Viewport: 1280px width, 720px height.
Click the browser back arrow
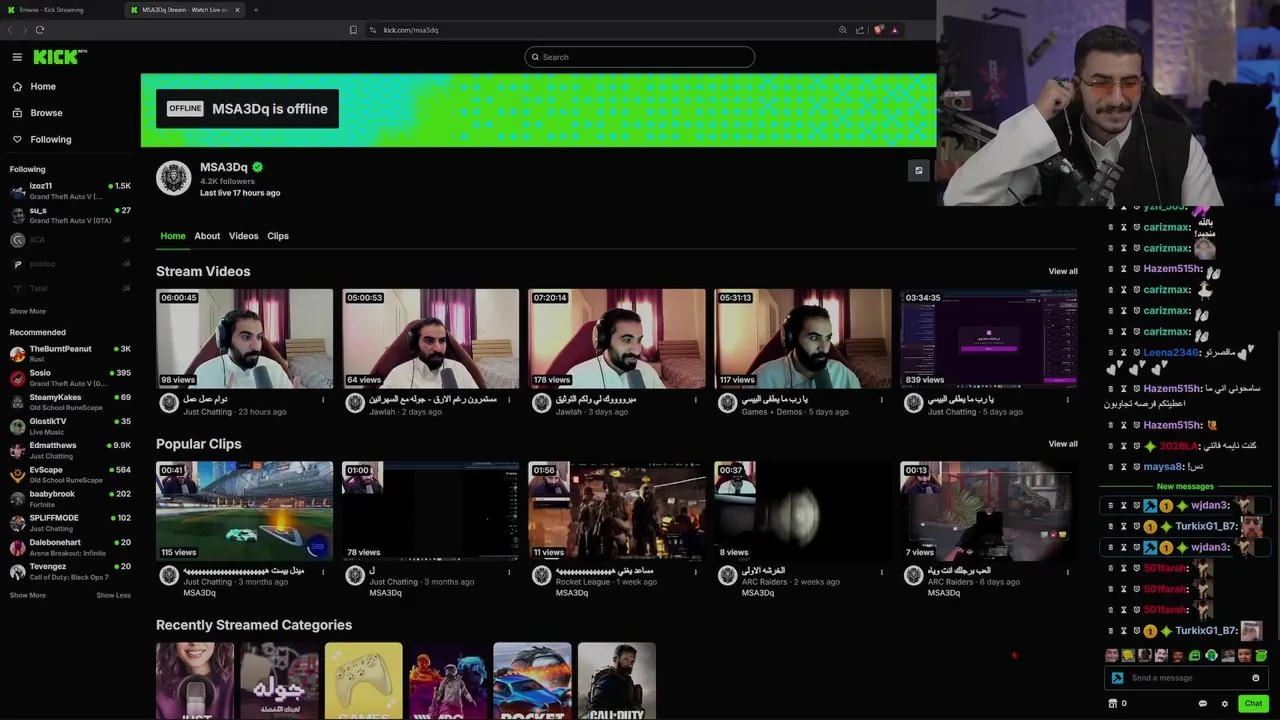10,30
